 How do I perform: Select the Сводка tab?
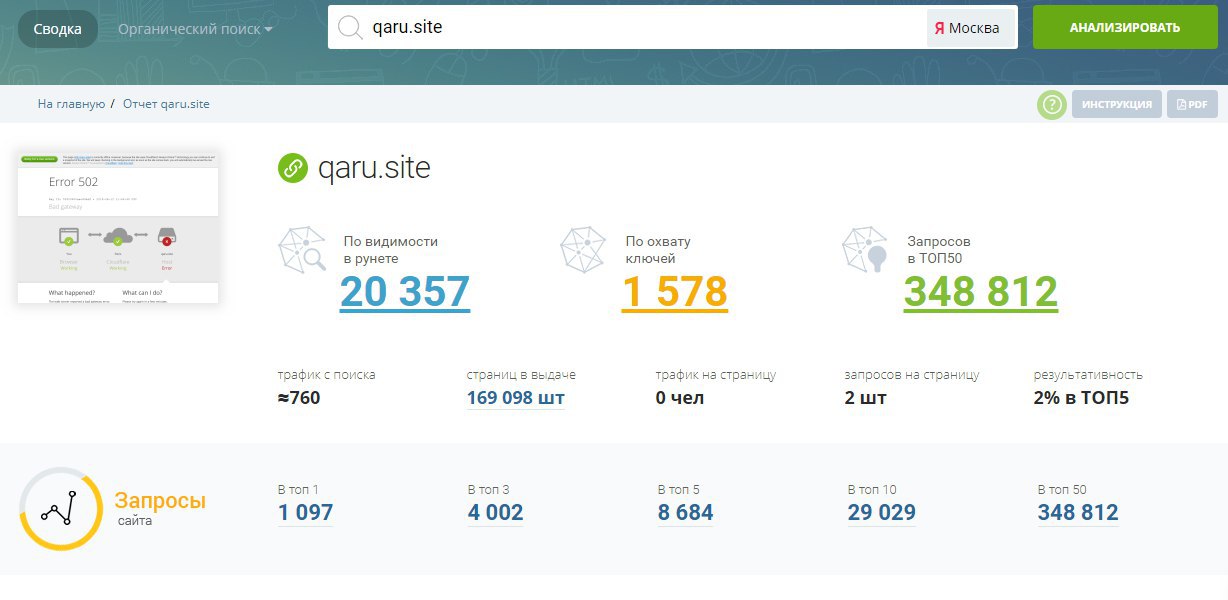point(58,29)
